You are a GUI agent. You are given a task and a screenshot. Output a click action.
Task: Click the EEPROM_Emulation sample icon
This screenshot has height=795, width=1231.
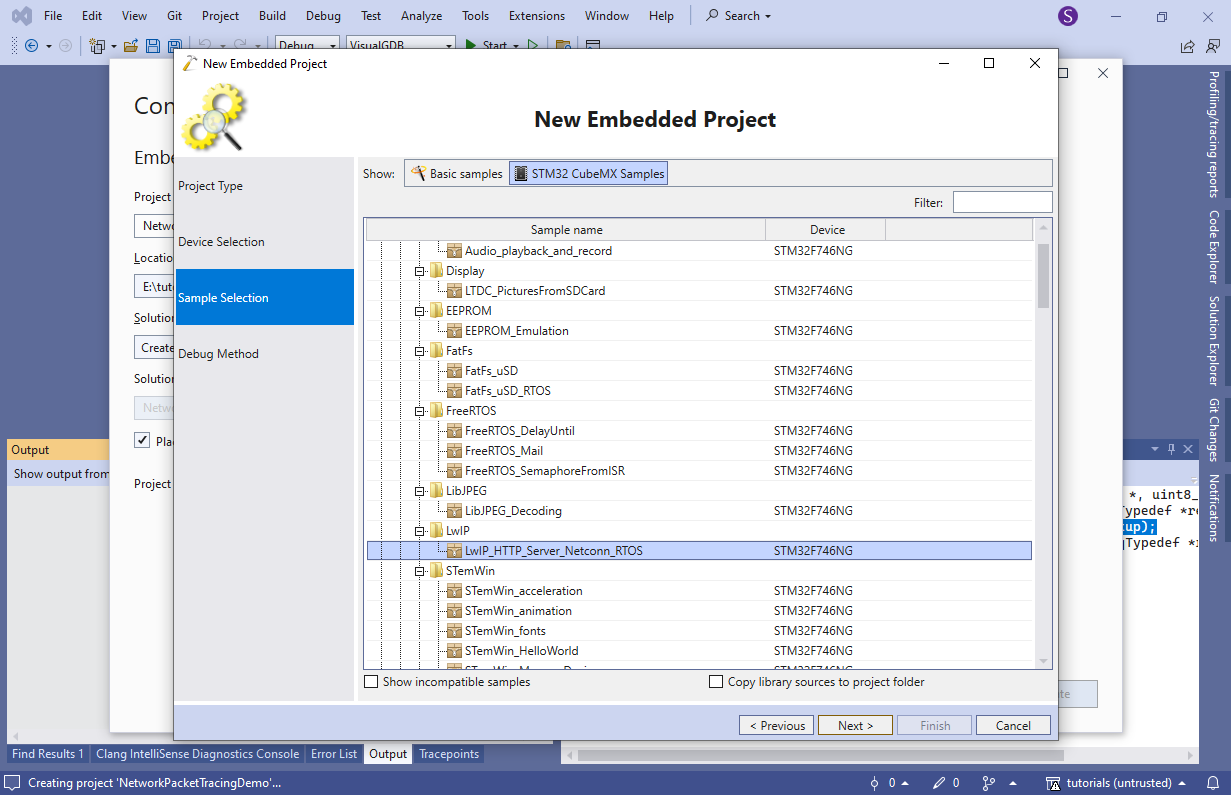pyautogui.click(x=455, y=331)
